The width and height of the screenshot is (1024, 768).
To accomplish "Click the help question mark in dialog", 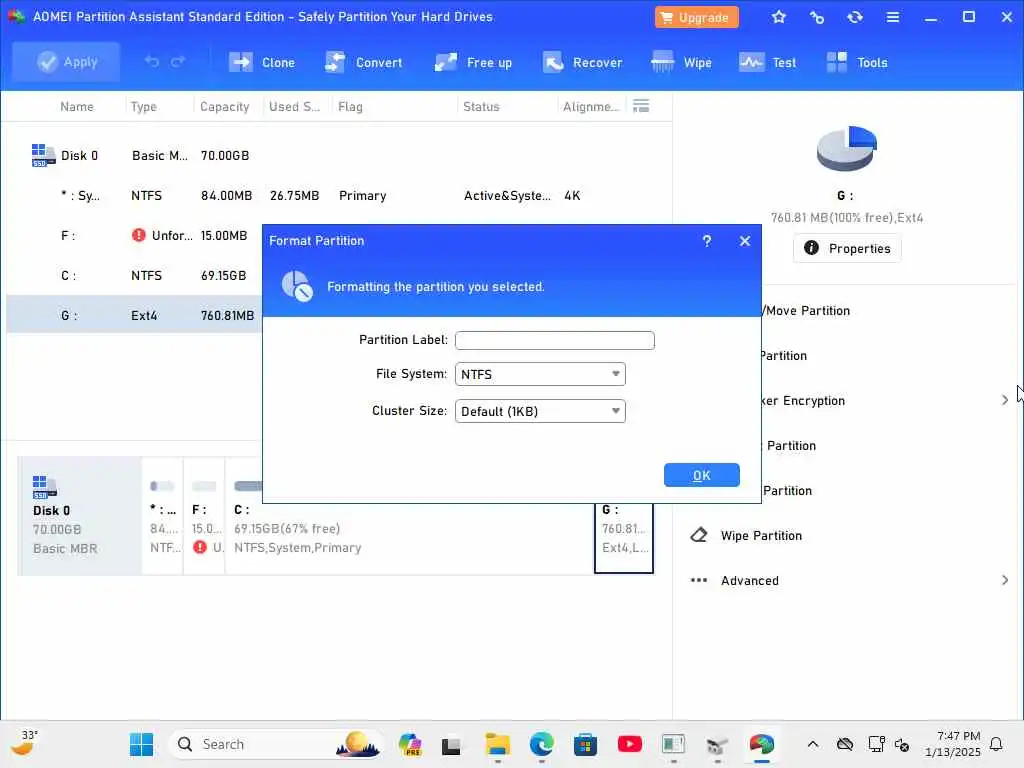I will point(707,241).
